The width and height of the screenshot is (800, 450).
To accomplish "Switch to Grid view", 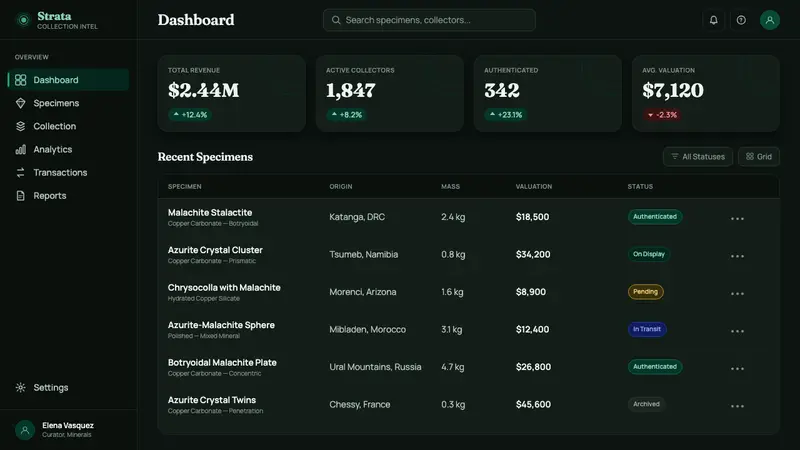I will [759, 157].
